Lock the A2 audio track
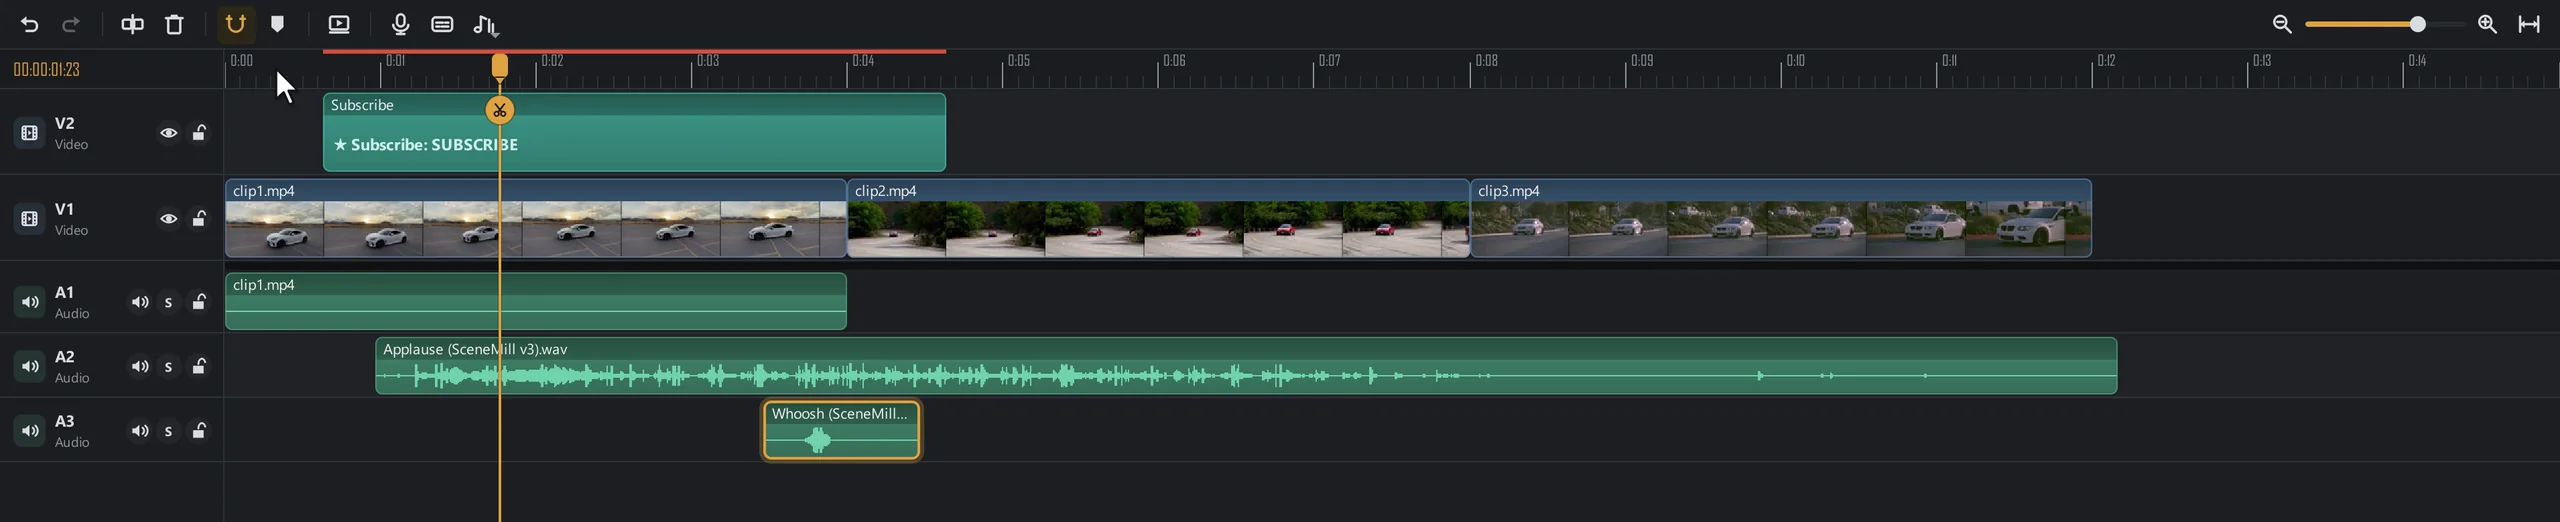2560x522 pixels. (x=200, y=367)
